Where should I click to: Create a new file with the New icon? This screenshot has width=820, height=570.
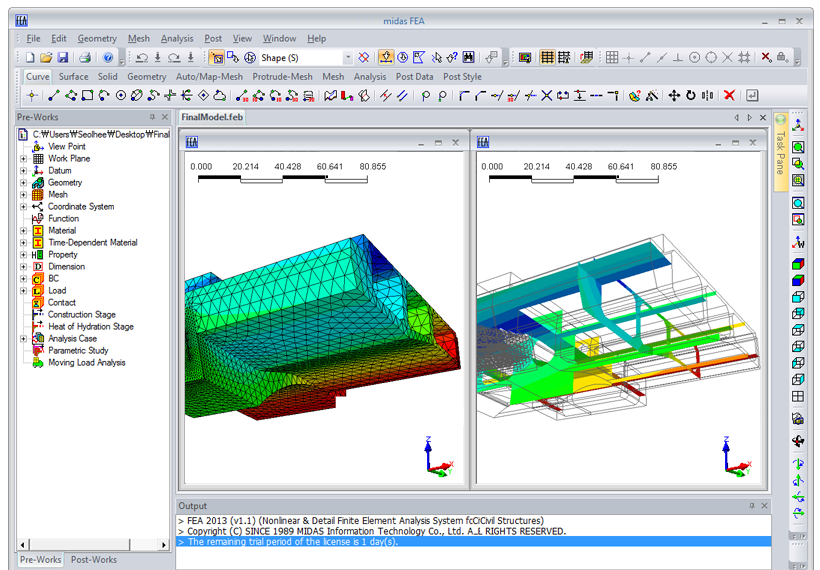click(30, 58)
